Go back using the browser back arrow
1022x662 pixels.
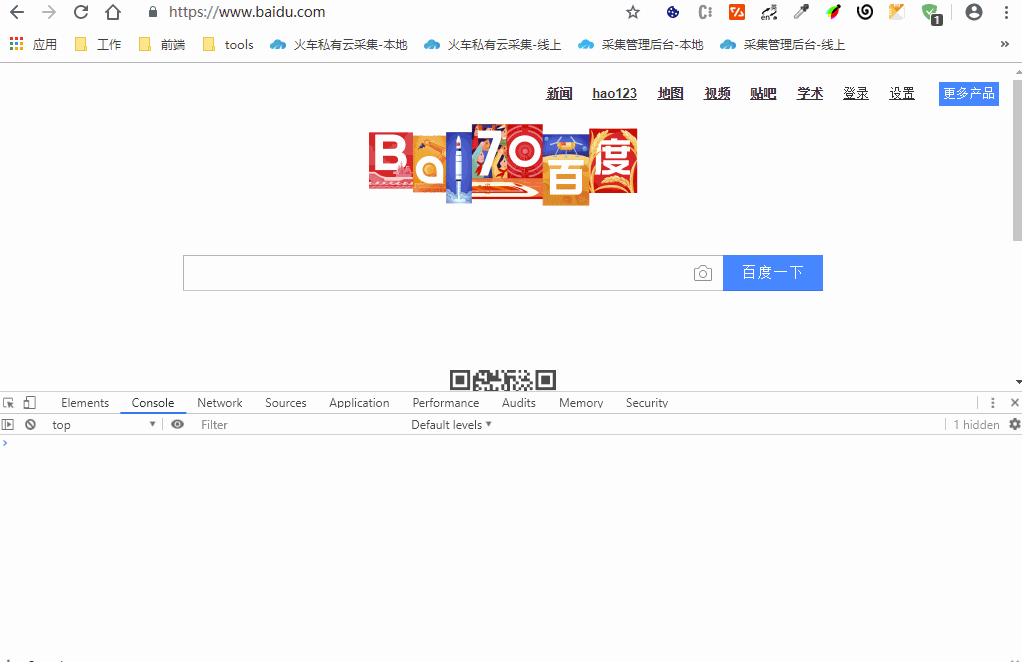(x=17, y=12)
